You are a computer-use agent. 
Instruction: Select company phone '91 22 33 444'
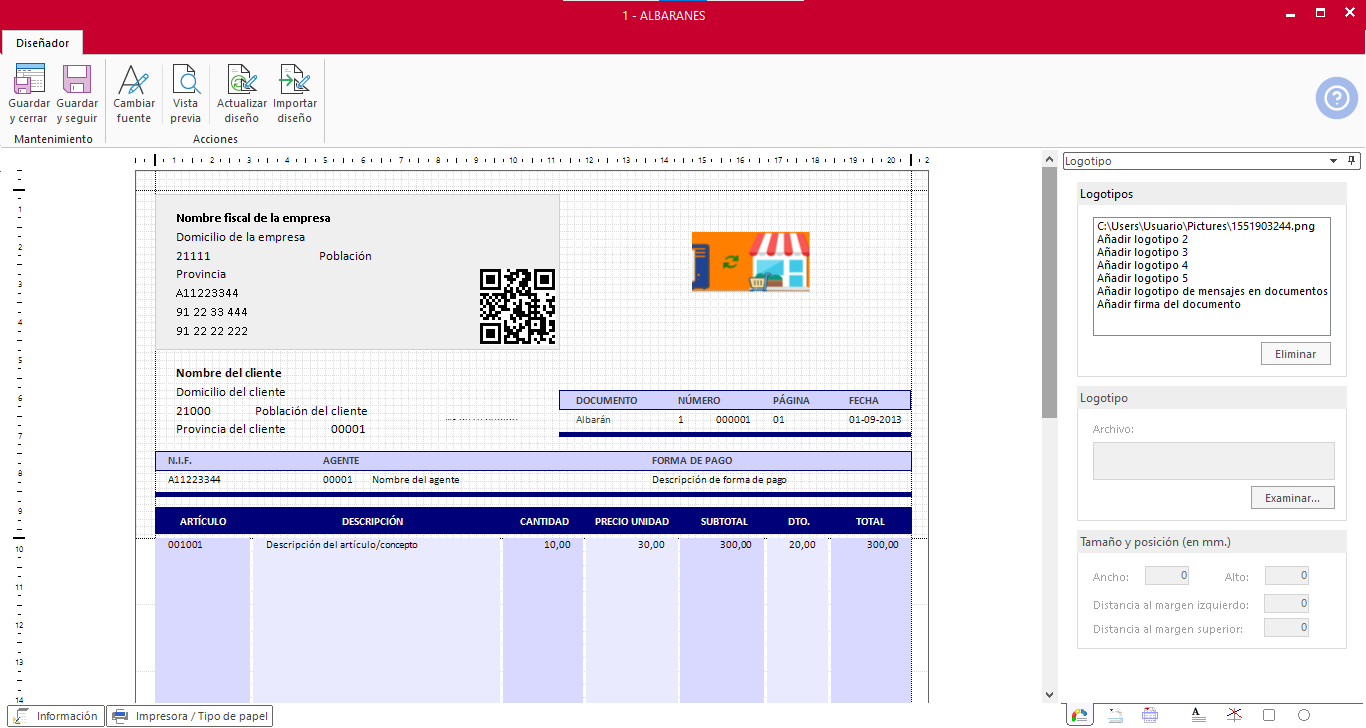pos(212,312)
